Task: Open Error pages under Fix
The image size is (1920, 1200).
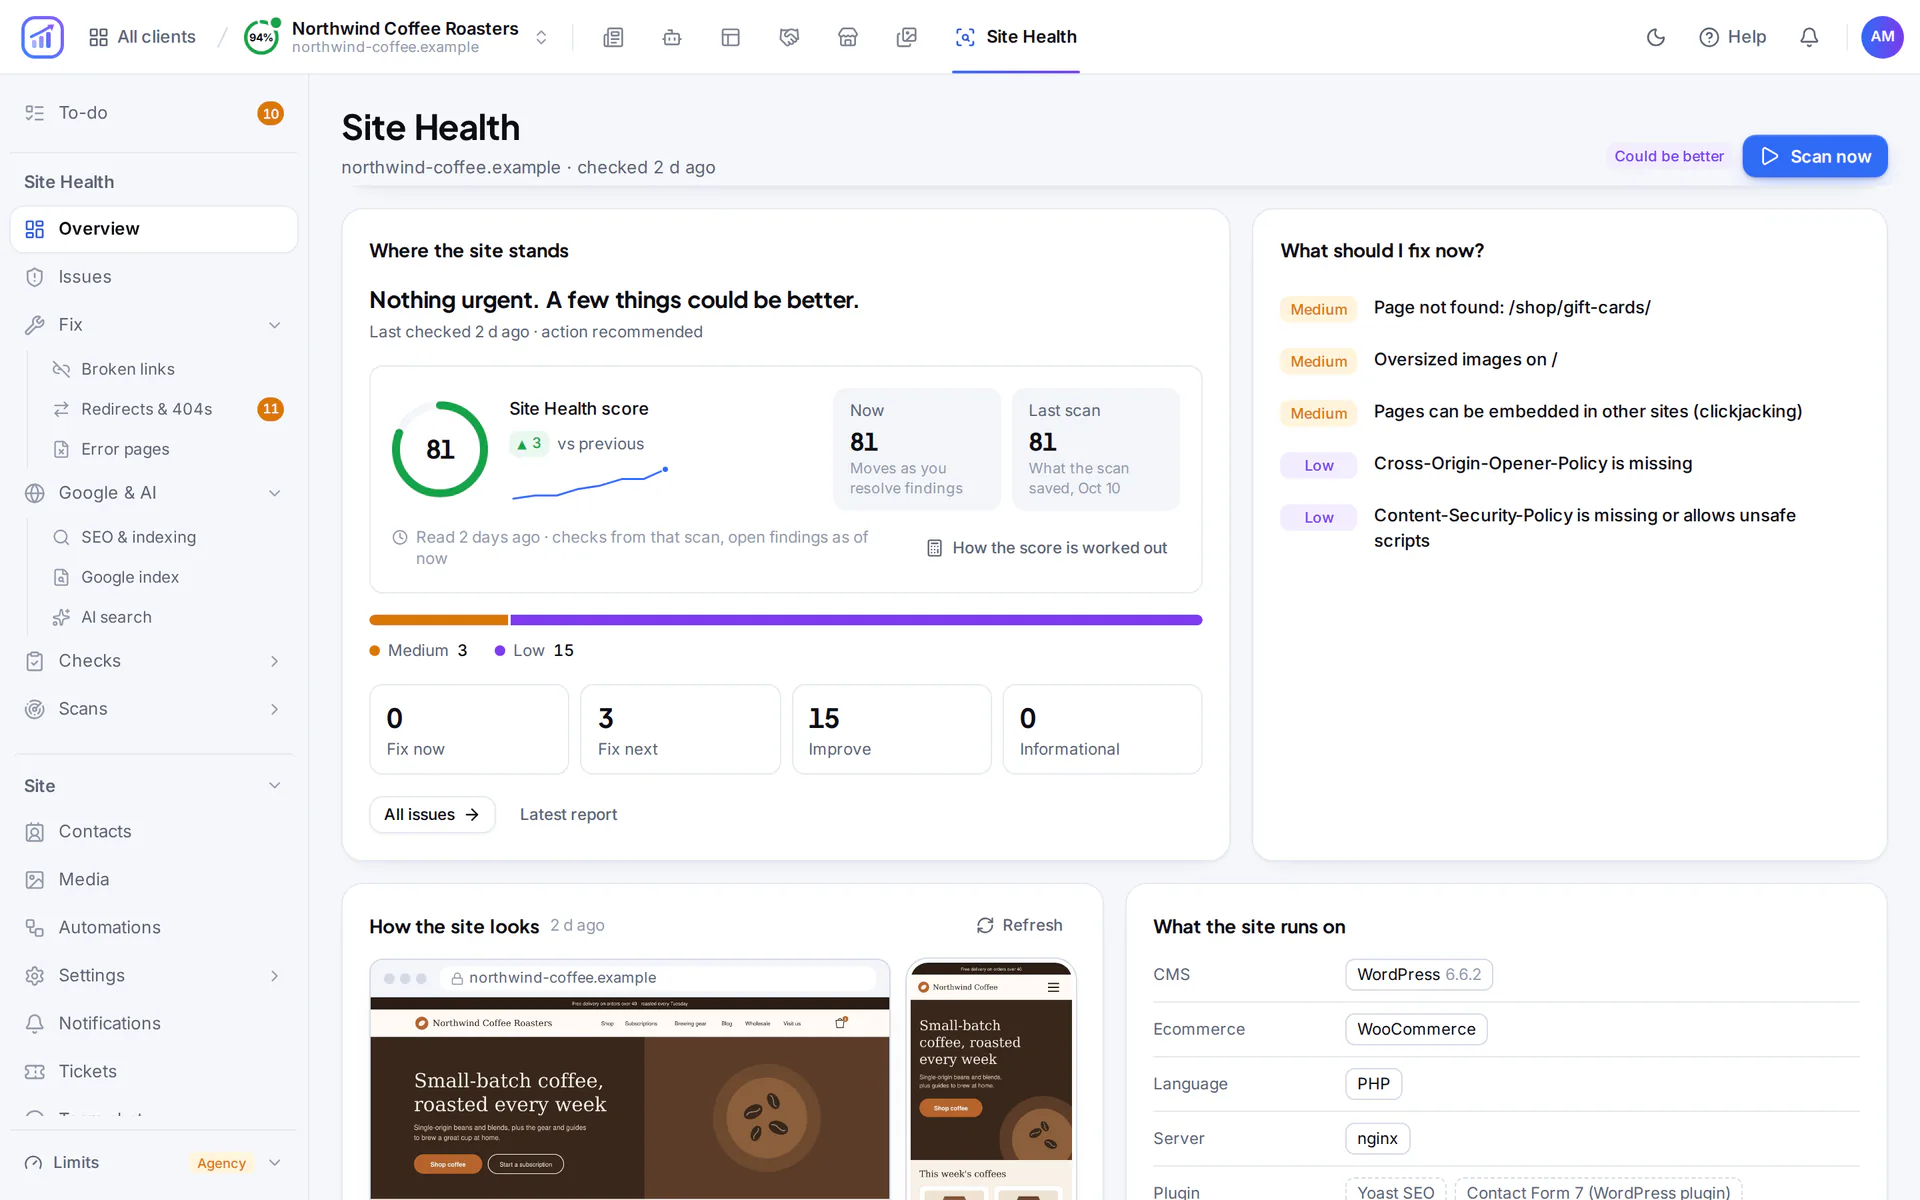Action: (x=168, y=449)
